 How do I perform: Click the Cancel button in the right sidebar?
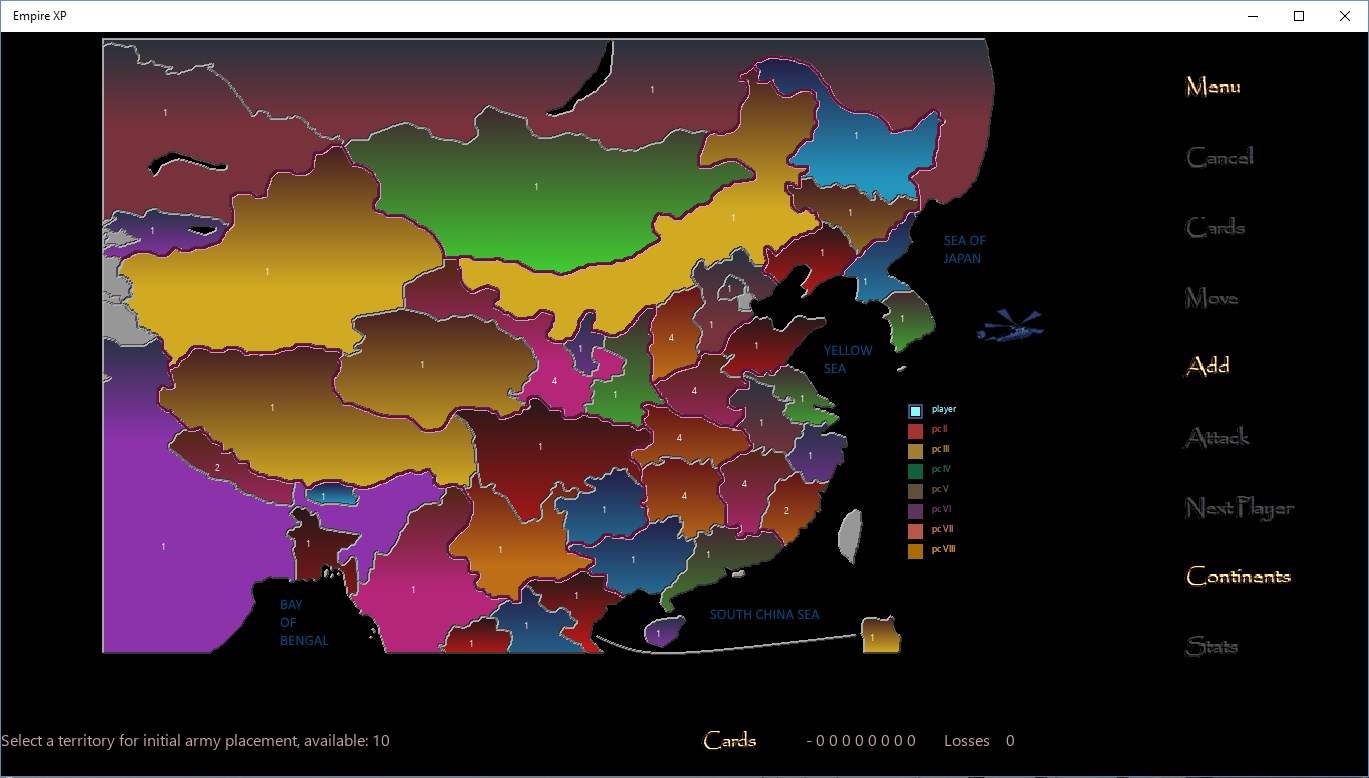click(x=1219, y=157)
